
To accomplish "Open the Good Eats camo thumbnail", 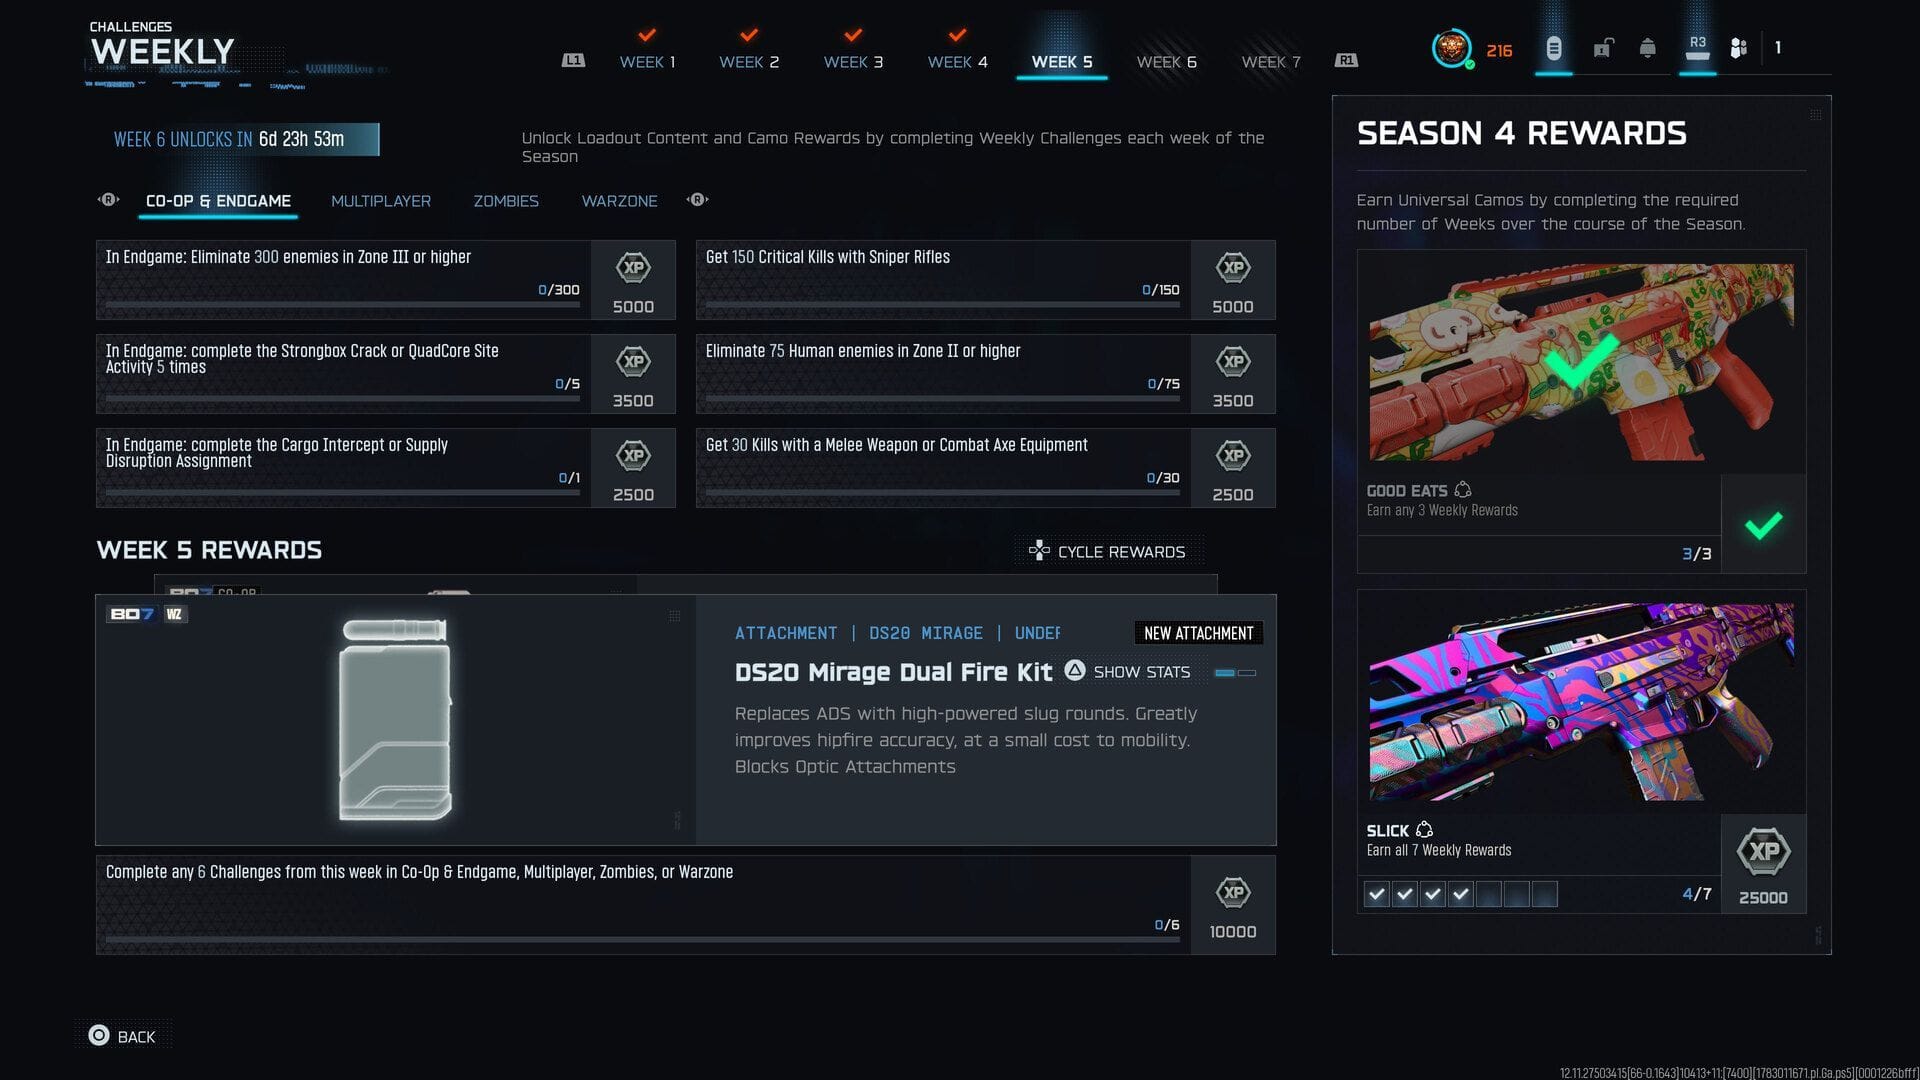I will 1582,363.
